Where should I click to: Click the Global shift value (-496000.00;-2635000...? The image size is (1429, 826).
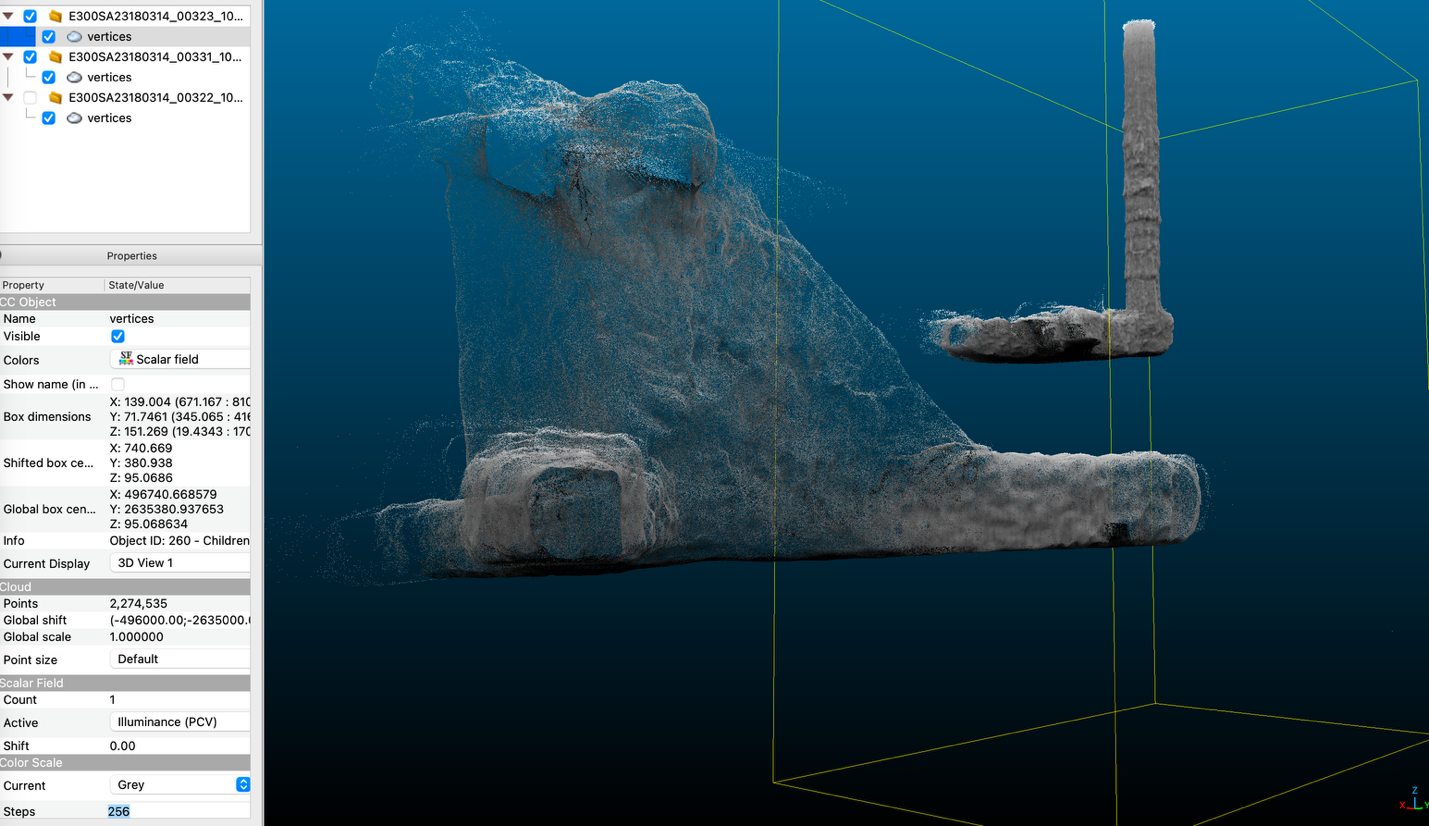point(179,620)
